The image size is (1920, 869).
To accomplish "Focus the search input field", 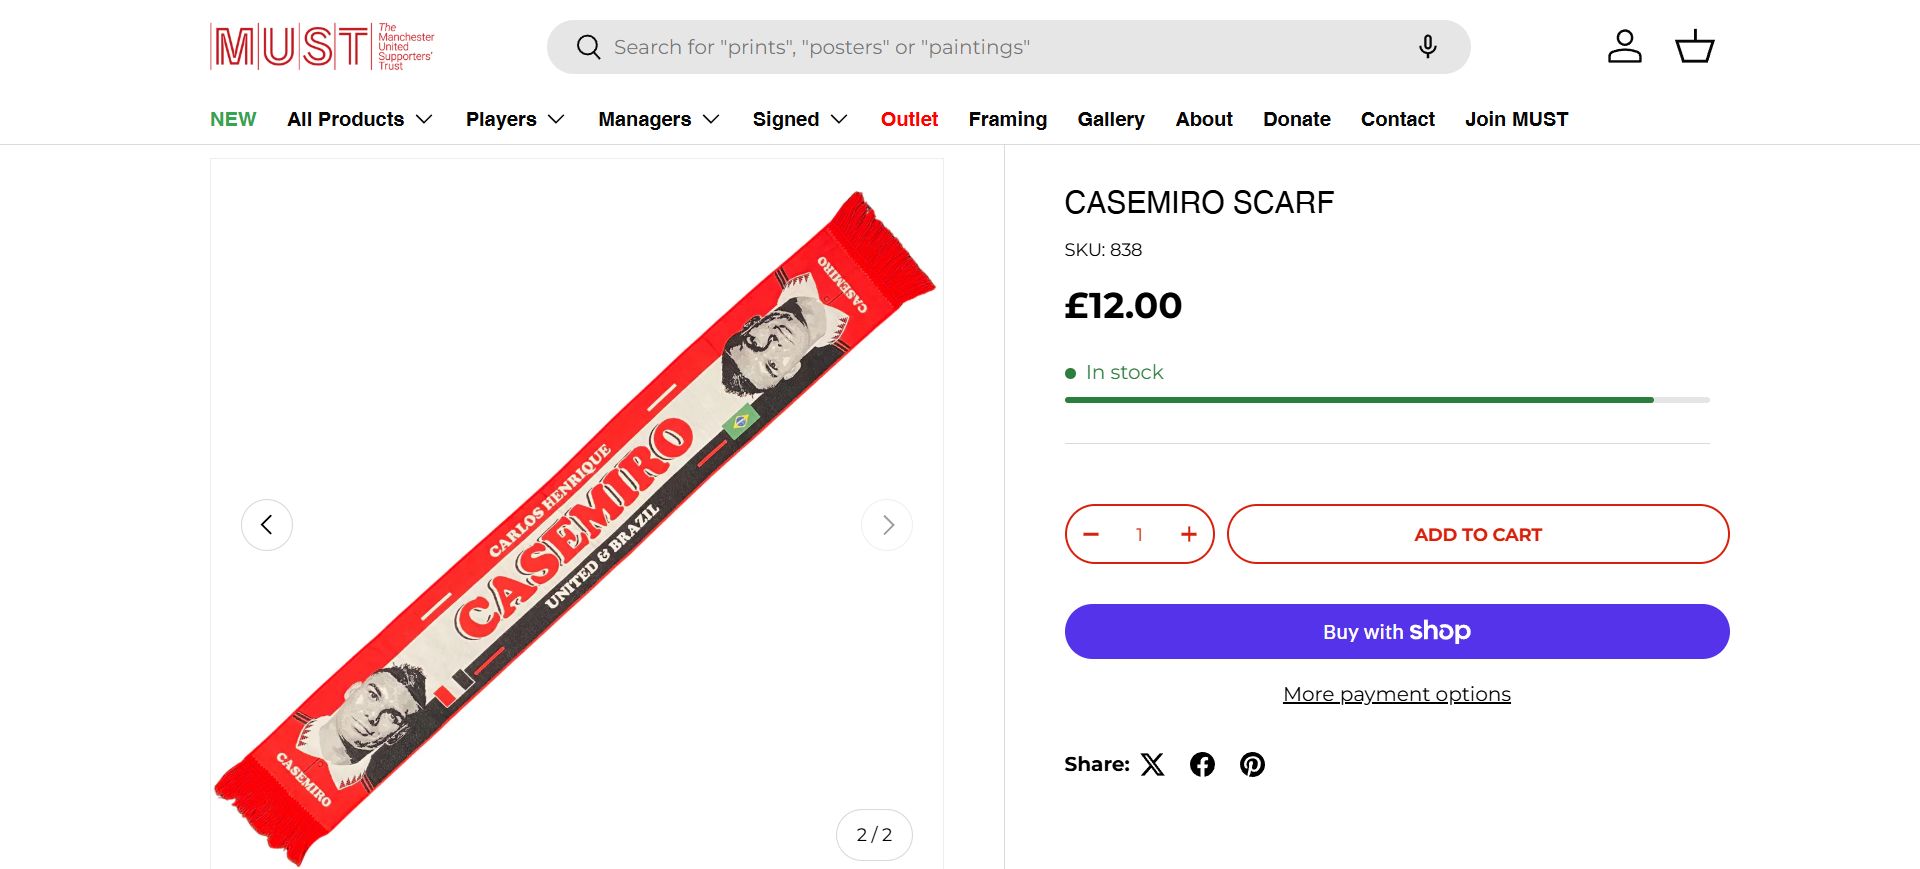I will pyautogui.click(x=1000, y=47).
